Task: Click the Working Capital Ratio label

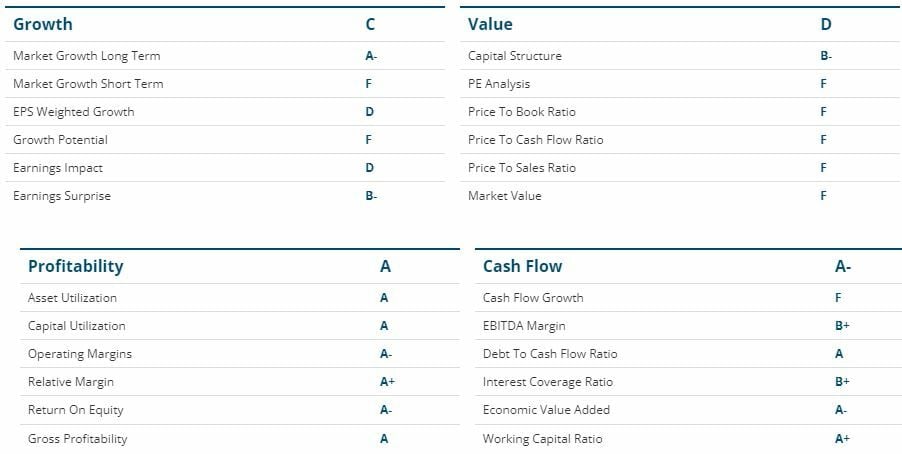Action: pos(543,439)
